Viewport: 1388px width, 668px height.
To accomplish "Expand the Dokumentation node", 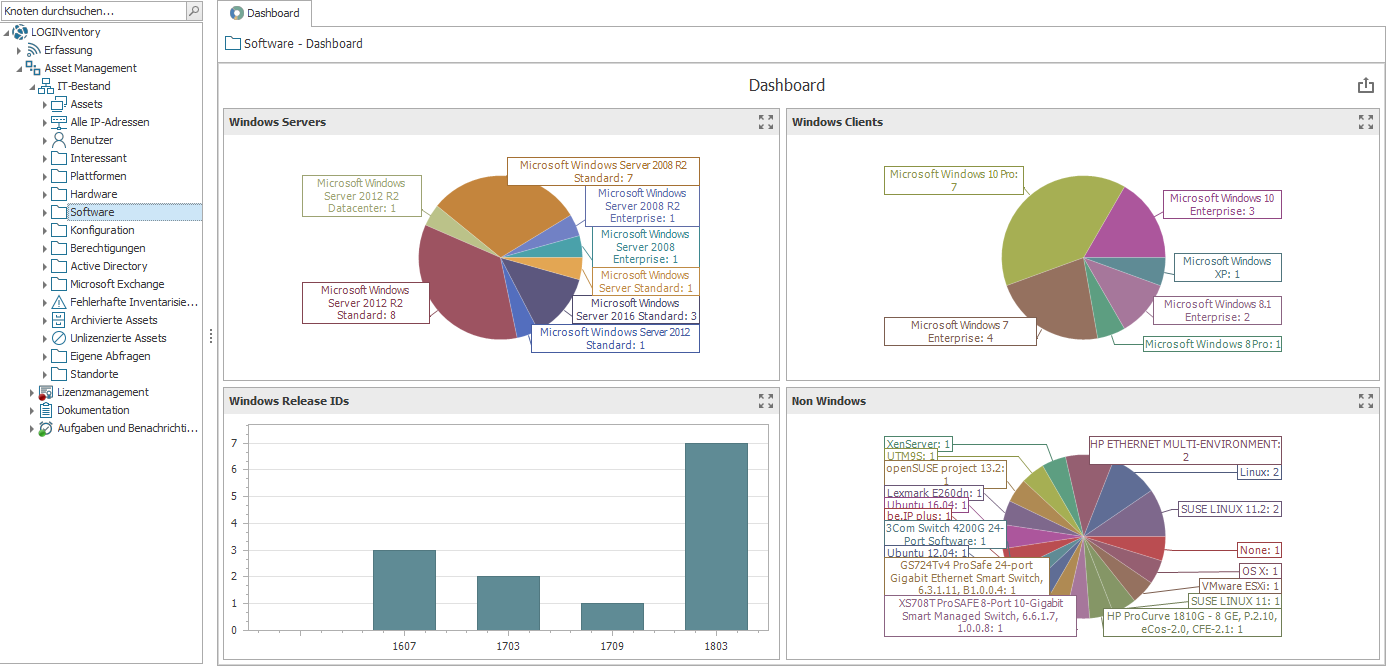I will click(x=32, y=410).
